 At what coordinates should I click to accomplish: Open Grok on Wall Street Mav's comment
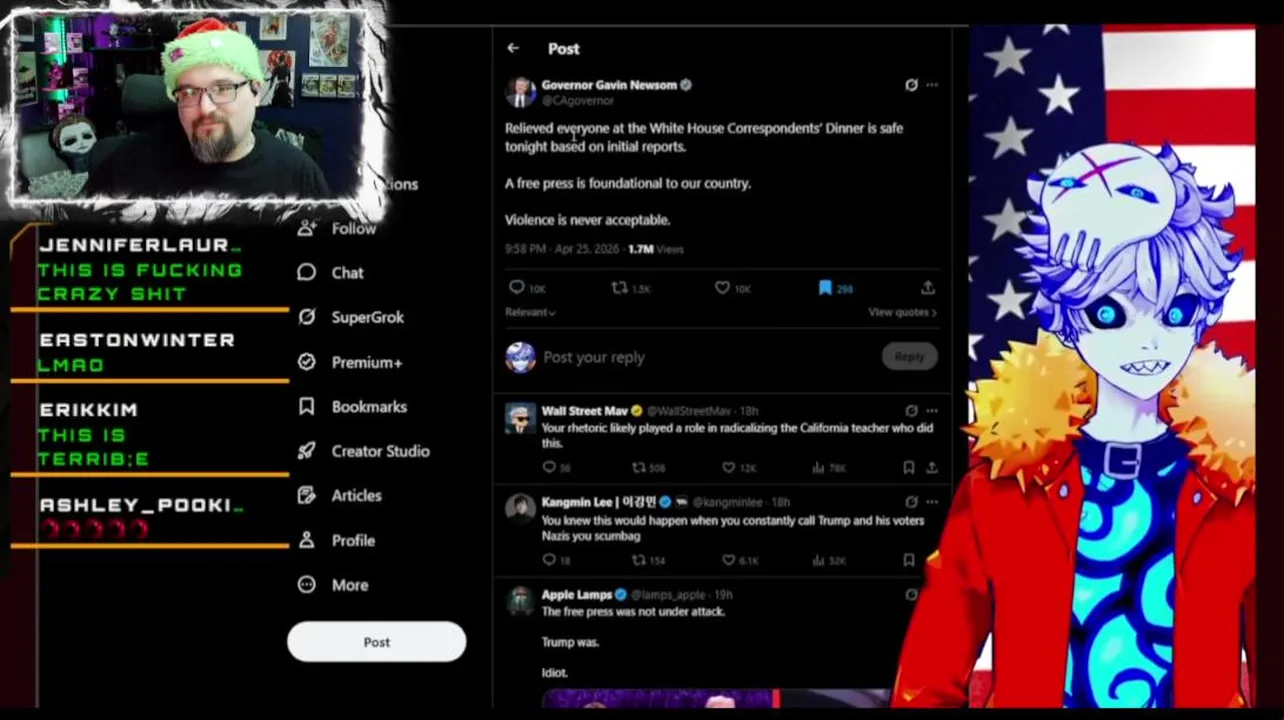911,411
